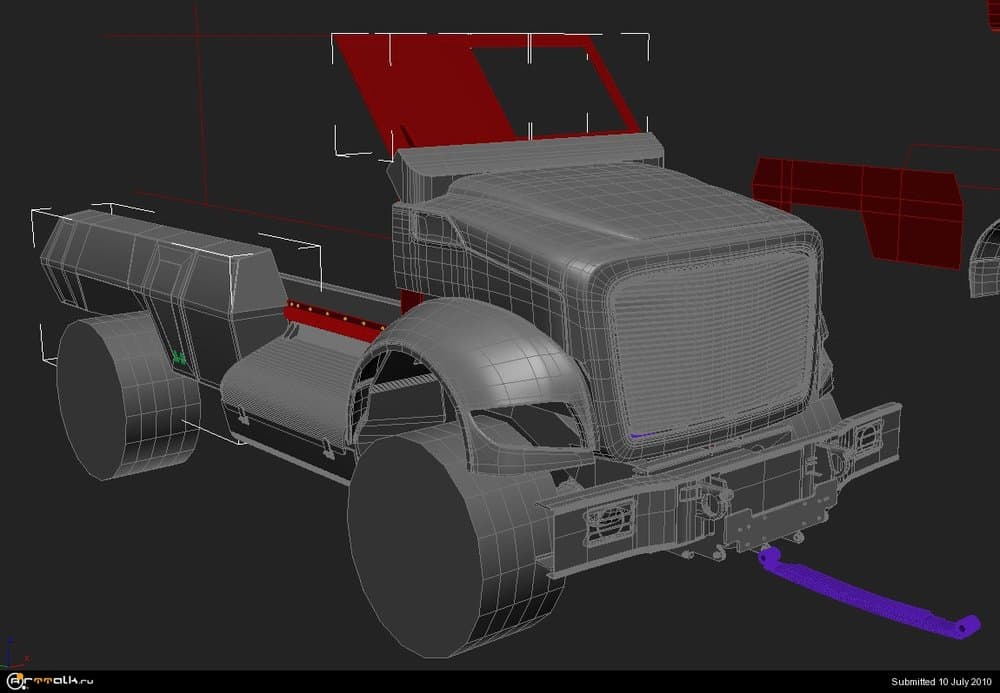
Task: Select the red fender panel on the right
Action: coord(860,205)
